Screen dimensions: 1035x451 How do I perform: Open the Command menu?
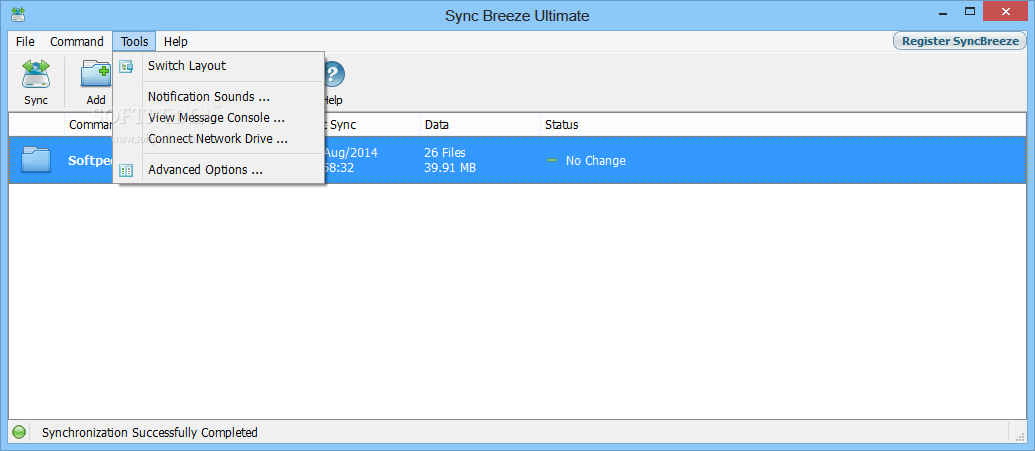click(x=77, y=42)
